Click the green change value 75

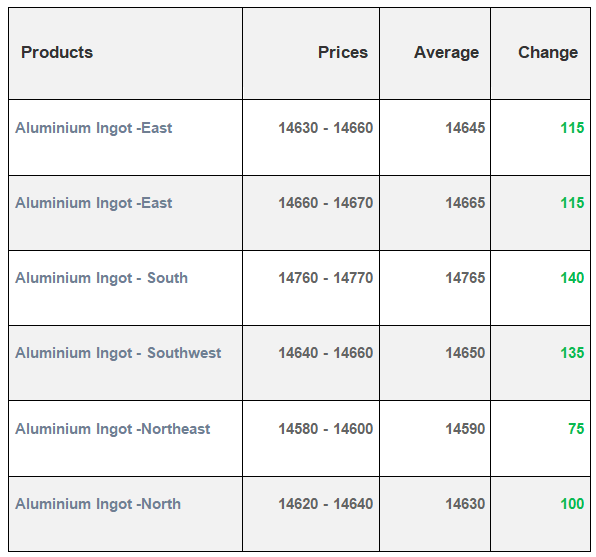click(x=576, y=429)
